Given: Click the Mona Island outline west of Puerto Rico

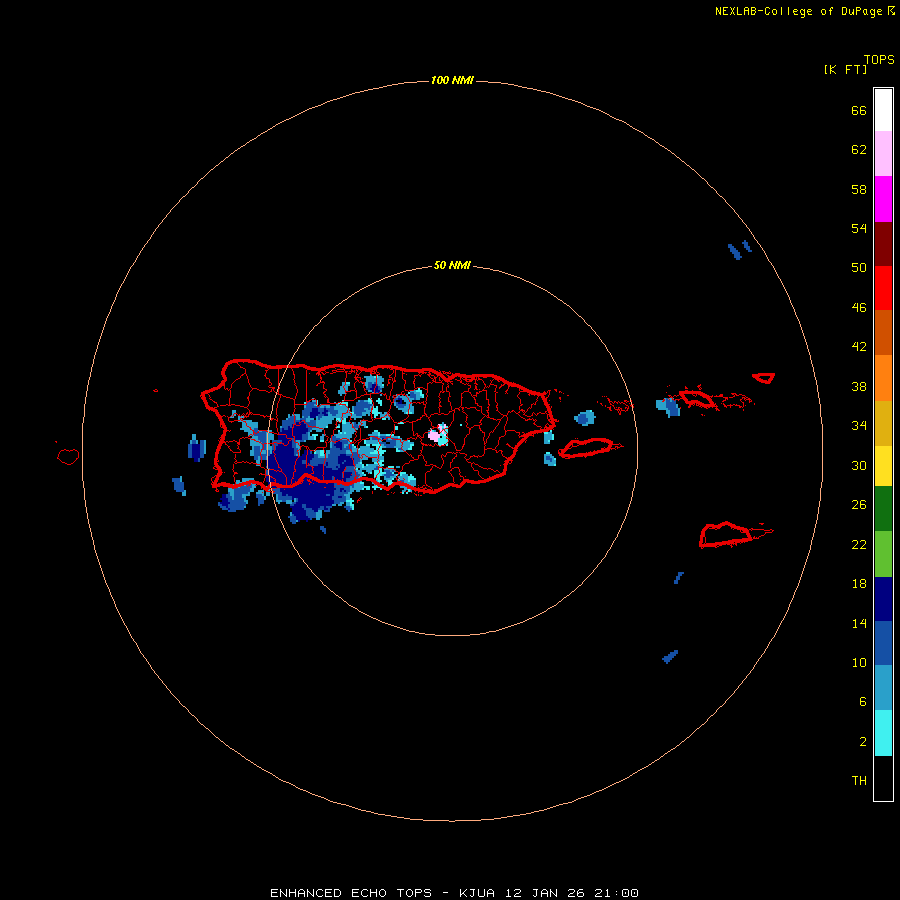Looking at the screenshot, I should tap(68, 456).
